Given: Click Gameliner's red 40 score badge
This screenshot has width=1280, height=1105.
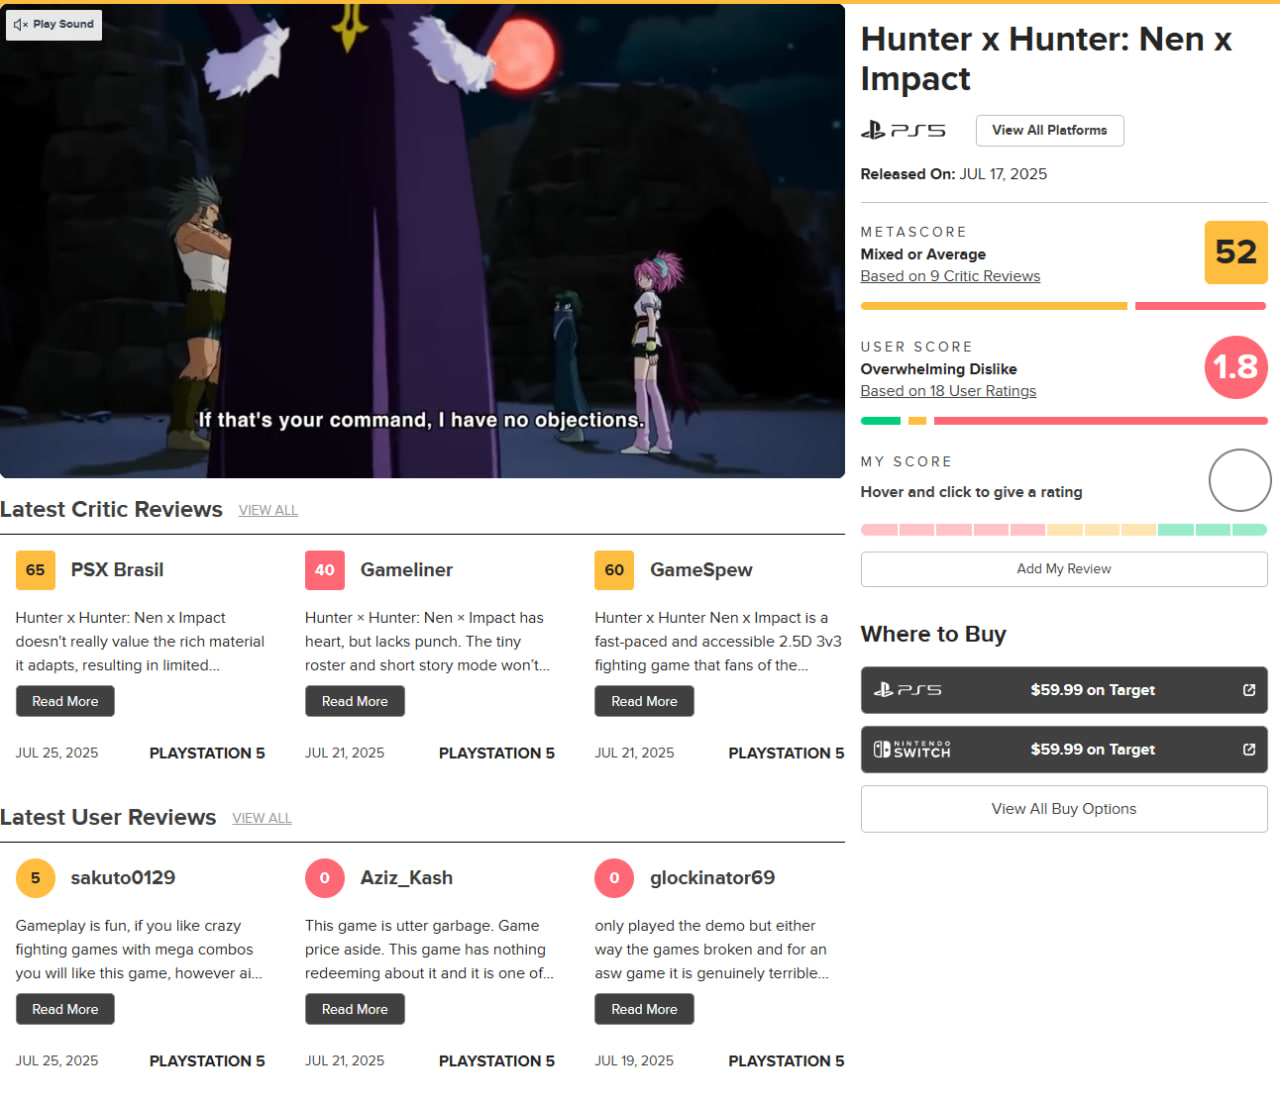Looking at the screenshot, I should [x=325, y=570].
